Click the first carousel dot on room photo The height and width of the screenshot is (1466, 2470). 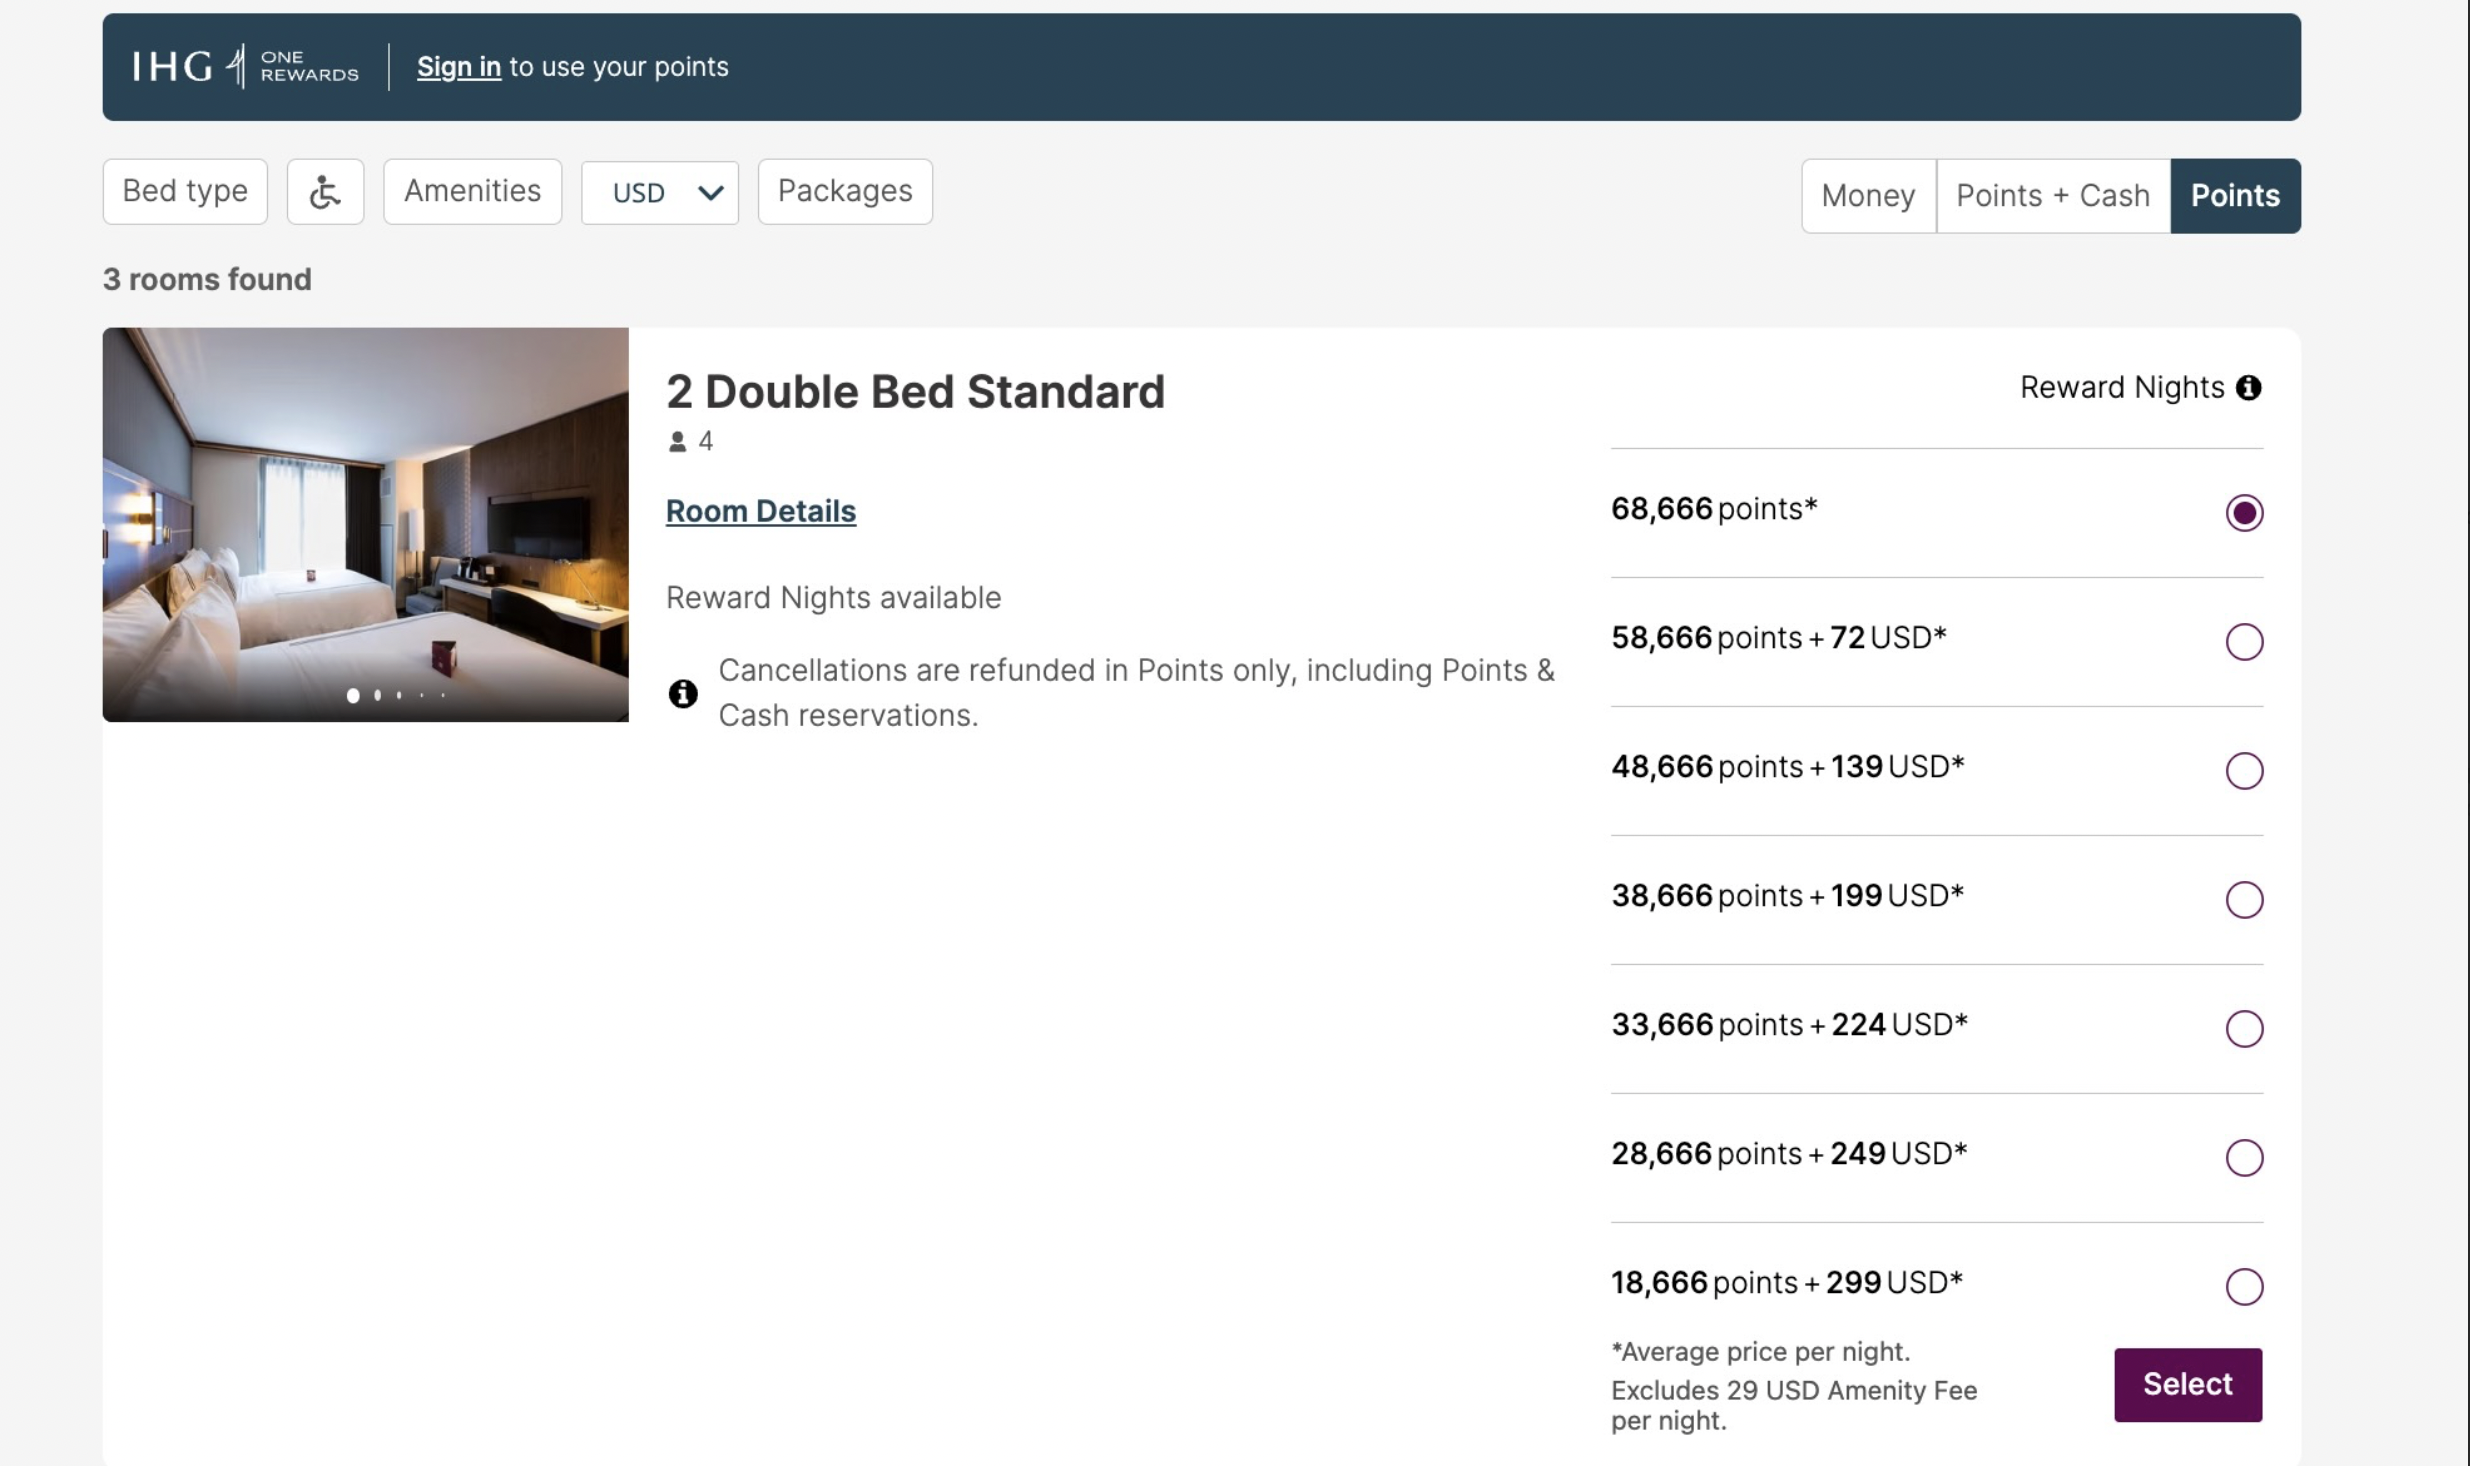353,695
